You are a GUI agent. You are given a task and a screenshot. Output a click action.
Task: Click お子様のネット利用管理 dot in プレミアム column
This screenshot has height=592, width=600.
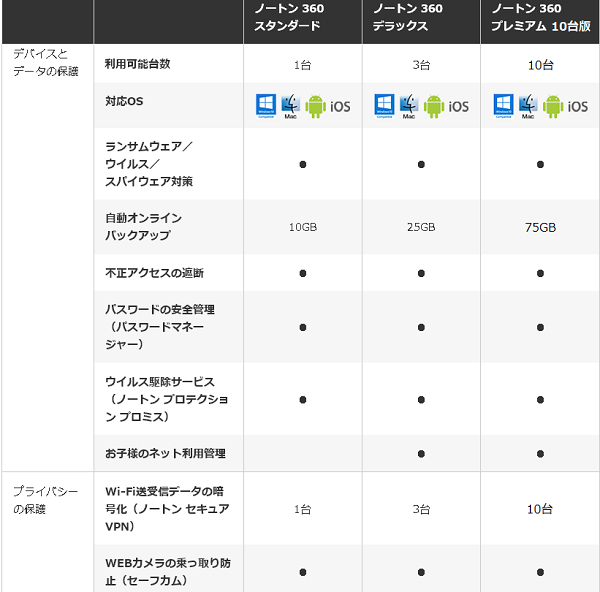540,454
